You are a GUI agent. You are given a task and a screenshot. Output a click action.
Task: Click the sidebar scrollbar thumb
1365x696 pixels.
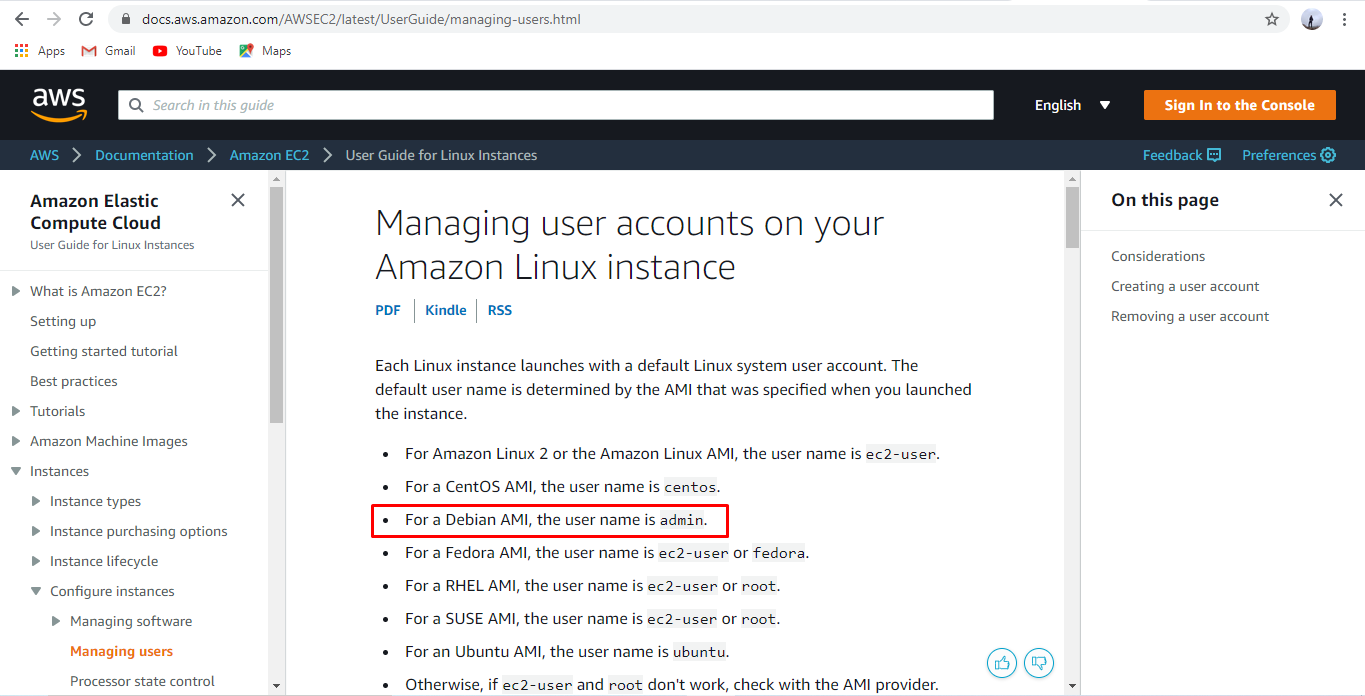(x=277, y=306)
